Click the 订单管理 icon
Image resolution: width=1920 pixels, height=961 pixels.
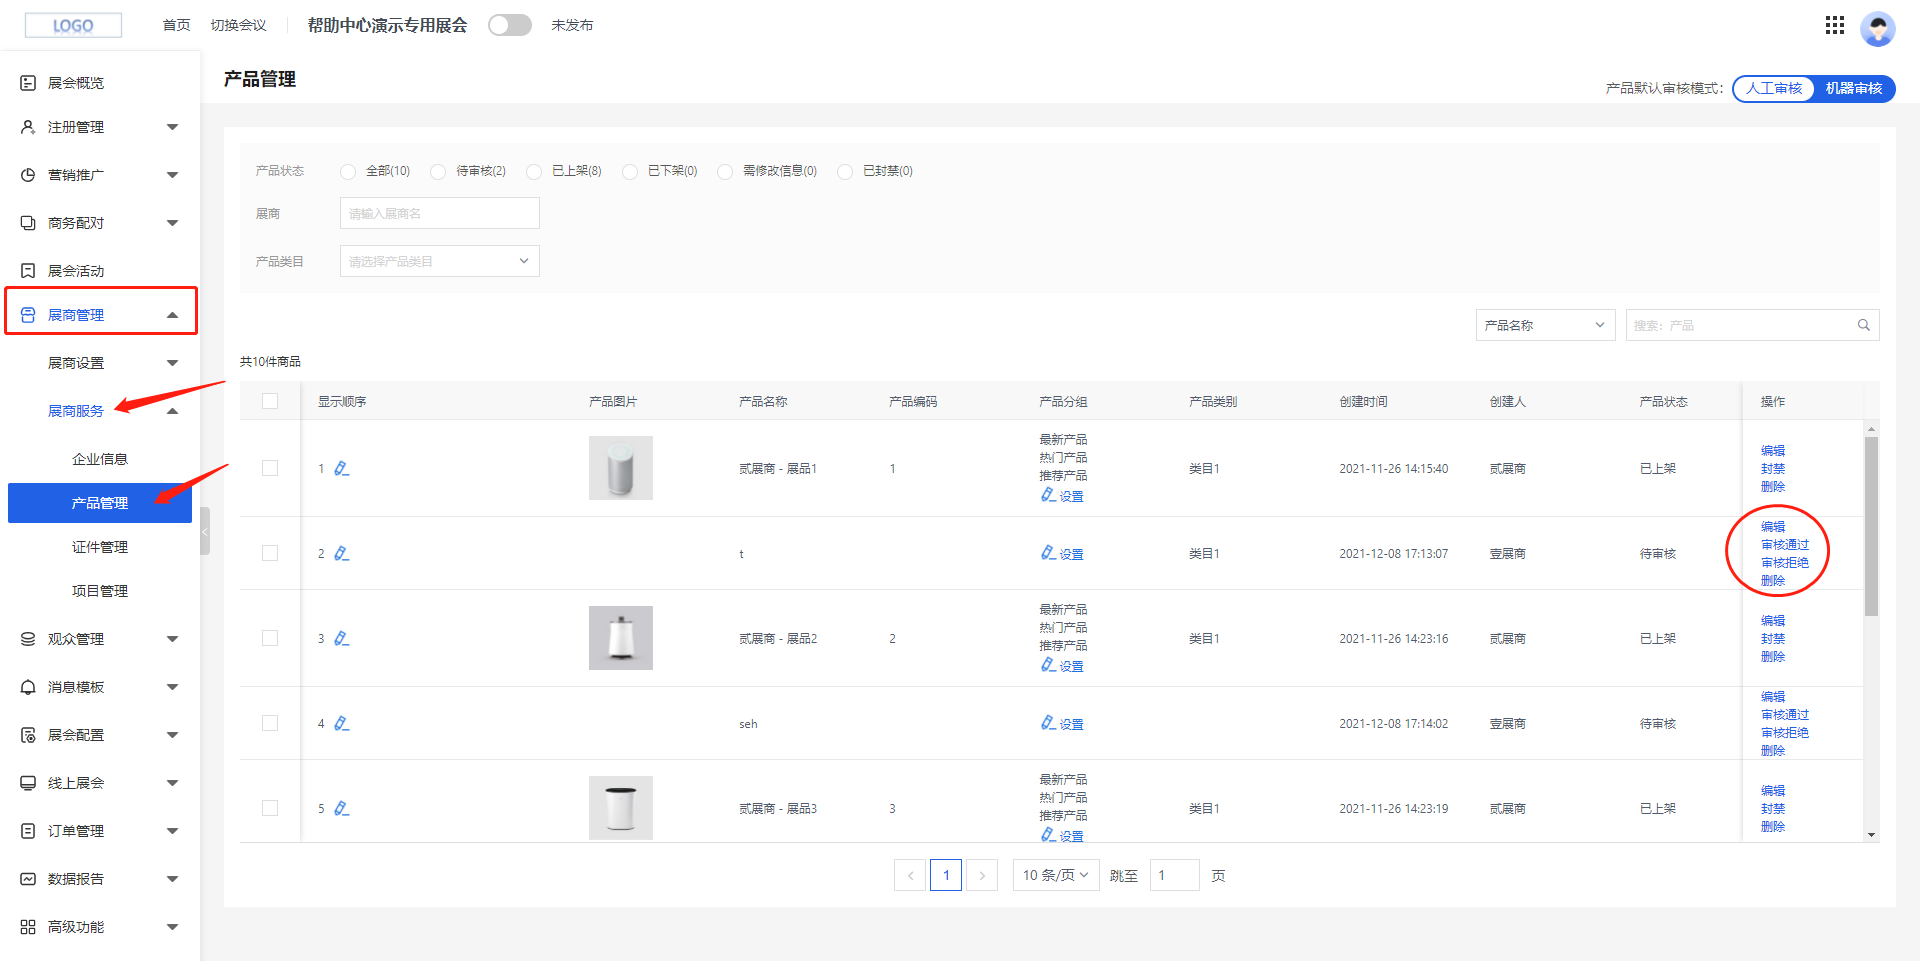[x=28, y=831]
